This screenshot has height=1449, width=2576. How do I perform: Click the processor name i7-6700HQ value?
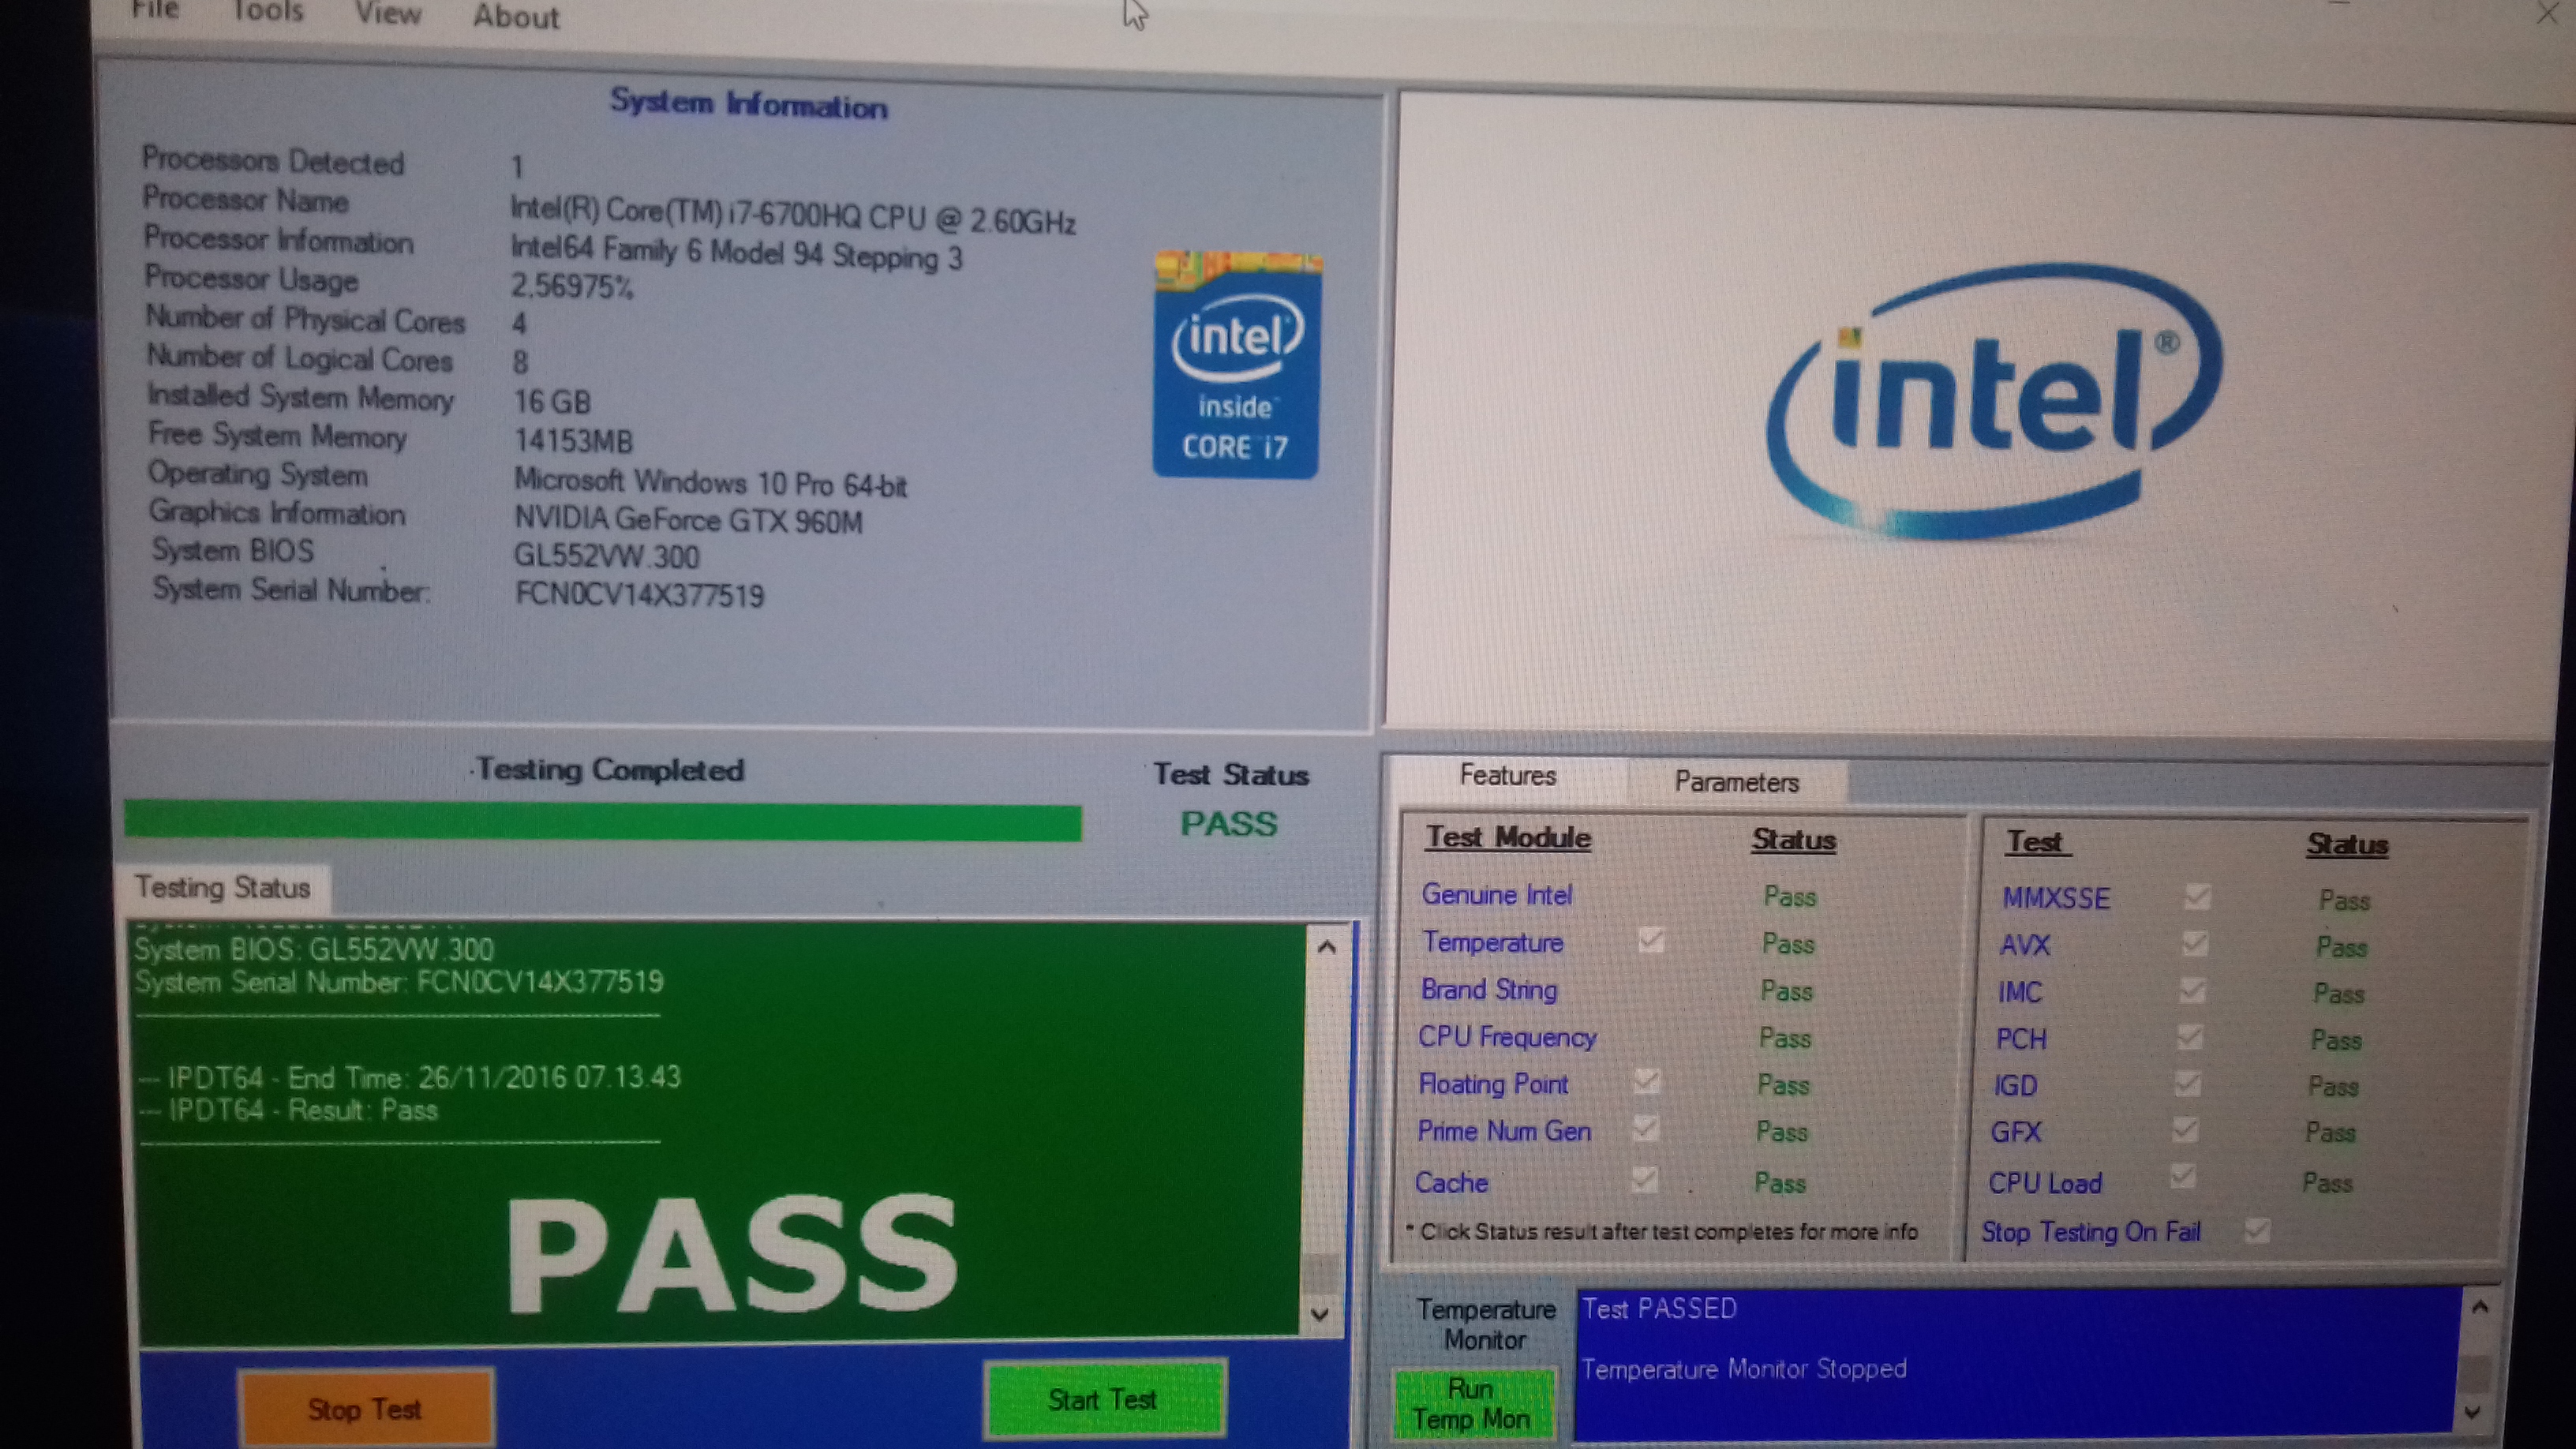pos(792,215)
